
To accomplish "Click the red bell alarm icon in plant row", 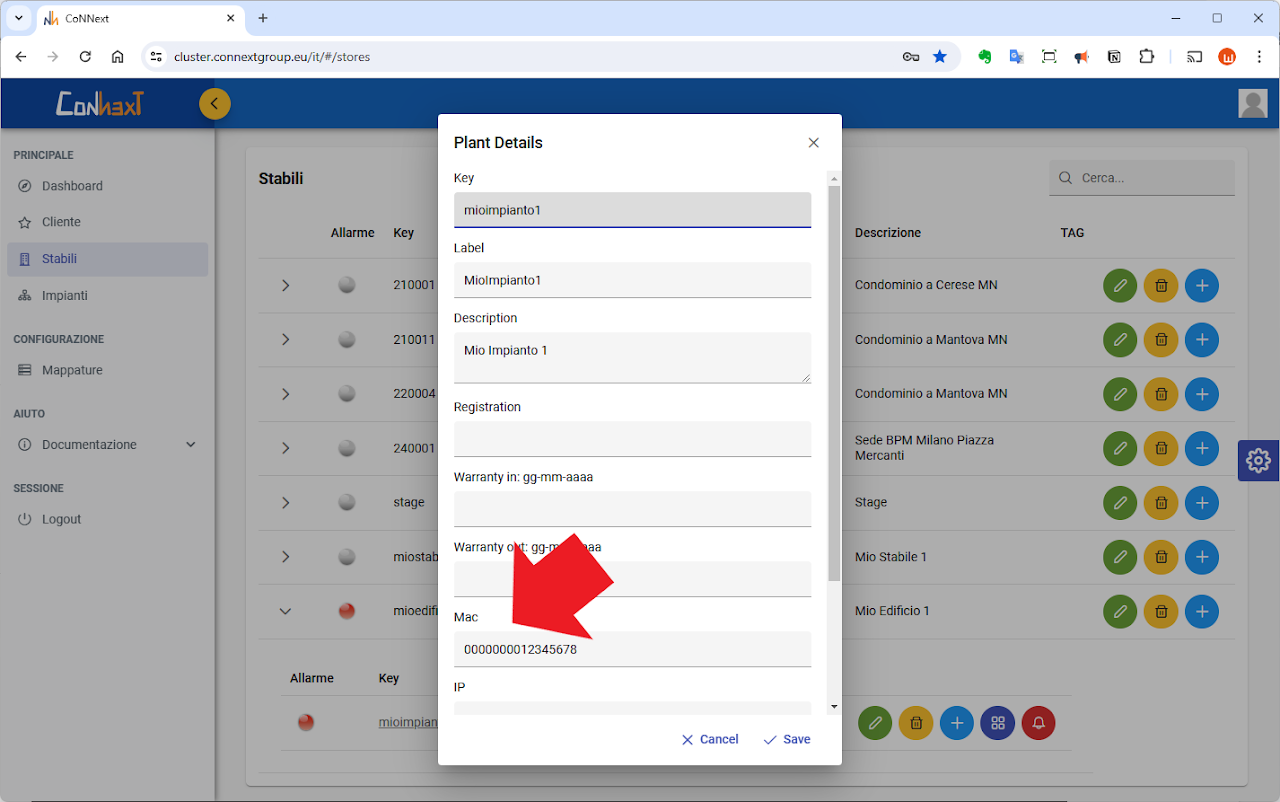I will [x=1038, y=723].
